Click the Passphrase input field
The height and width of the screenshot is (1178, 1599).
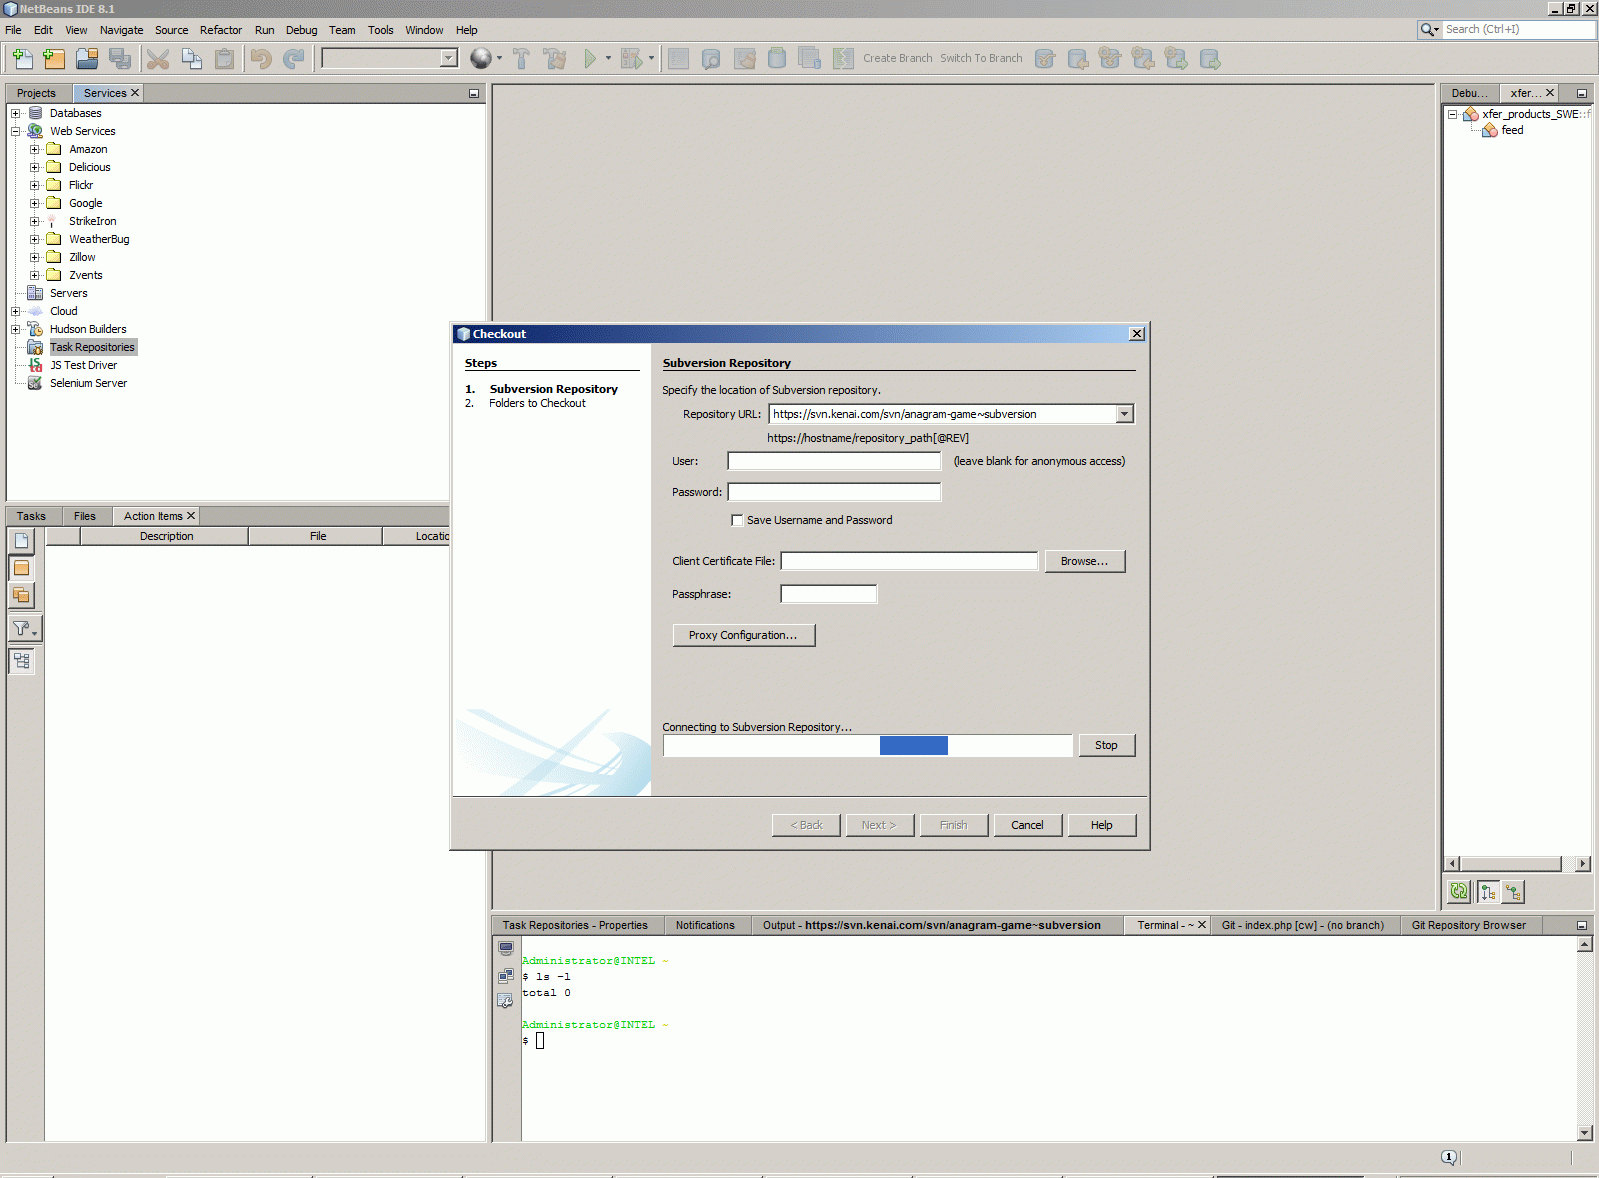coord(828,594)
